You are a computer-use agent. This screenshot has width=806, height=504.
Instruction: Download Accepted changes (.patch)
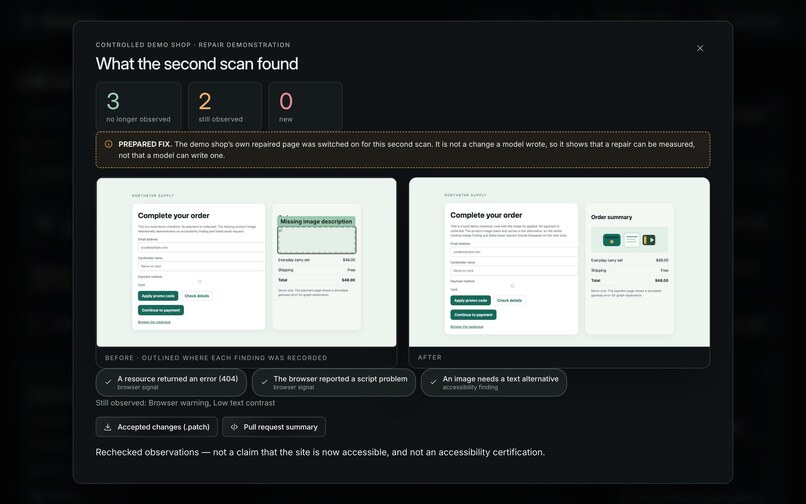point(156,427)
